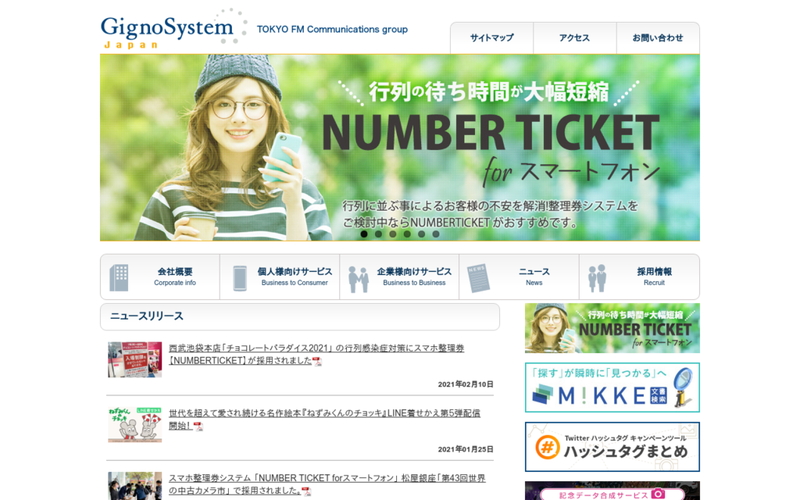
Task: Open the ニュース News menu
Action: [519, 277]
